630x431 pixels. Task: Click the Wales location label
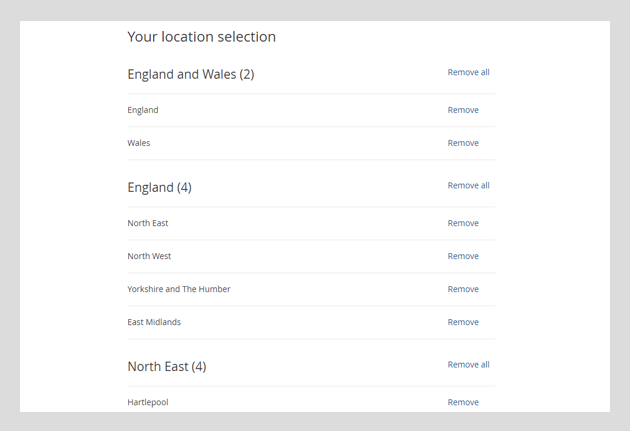[x=139, y=143]
